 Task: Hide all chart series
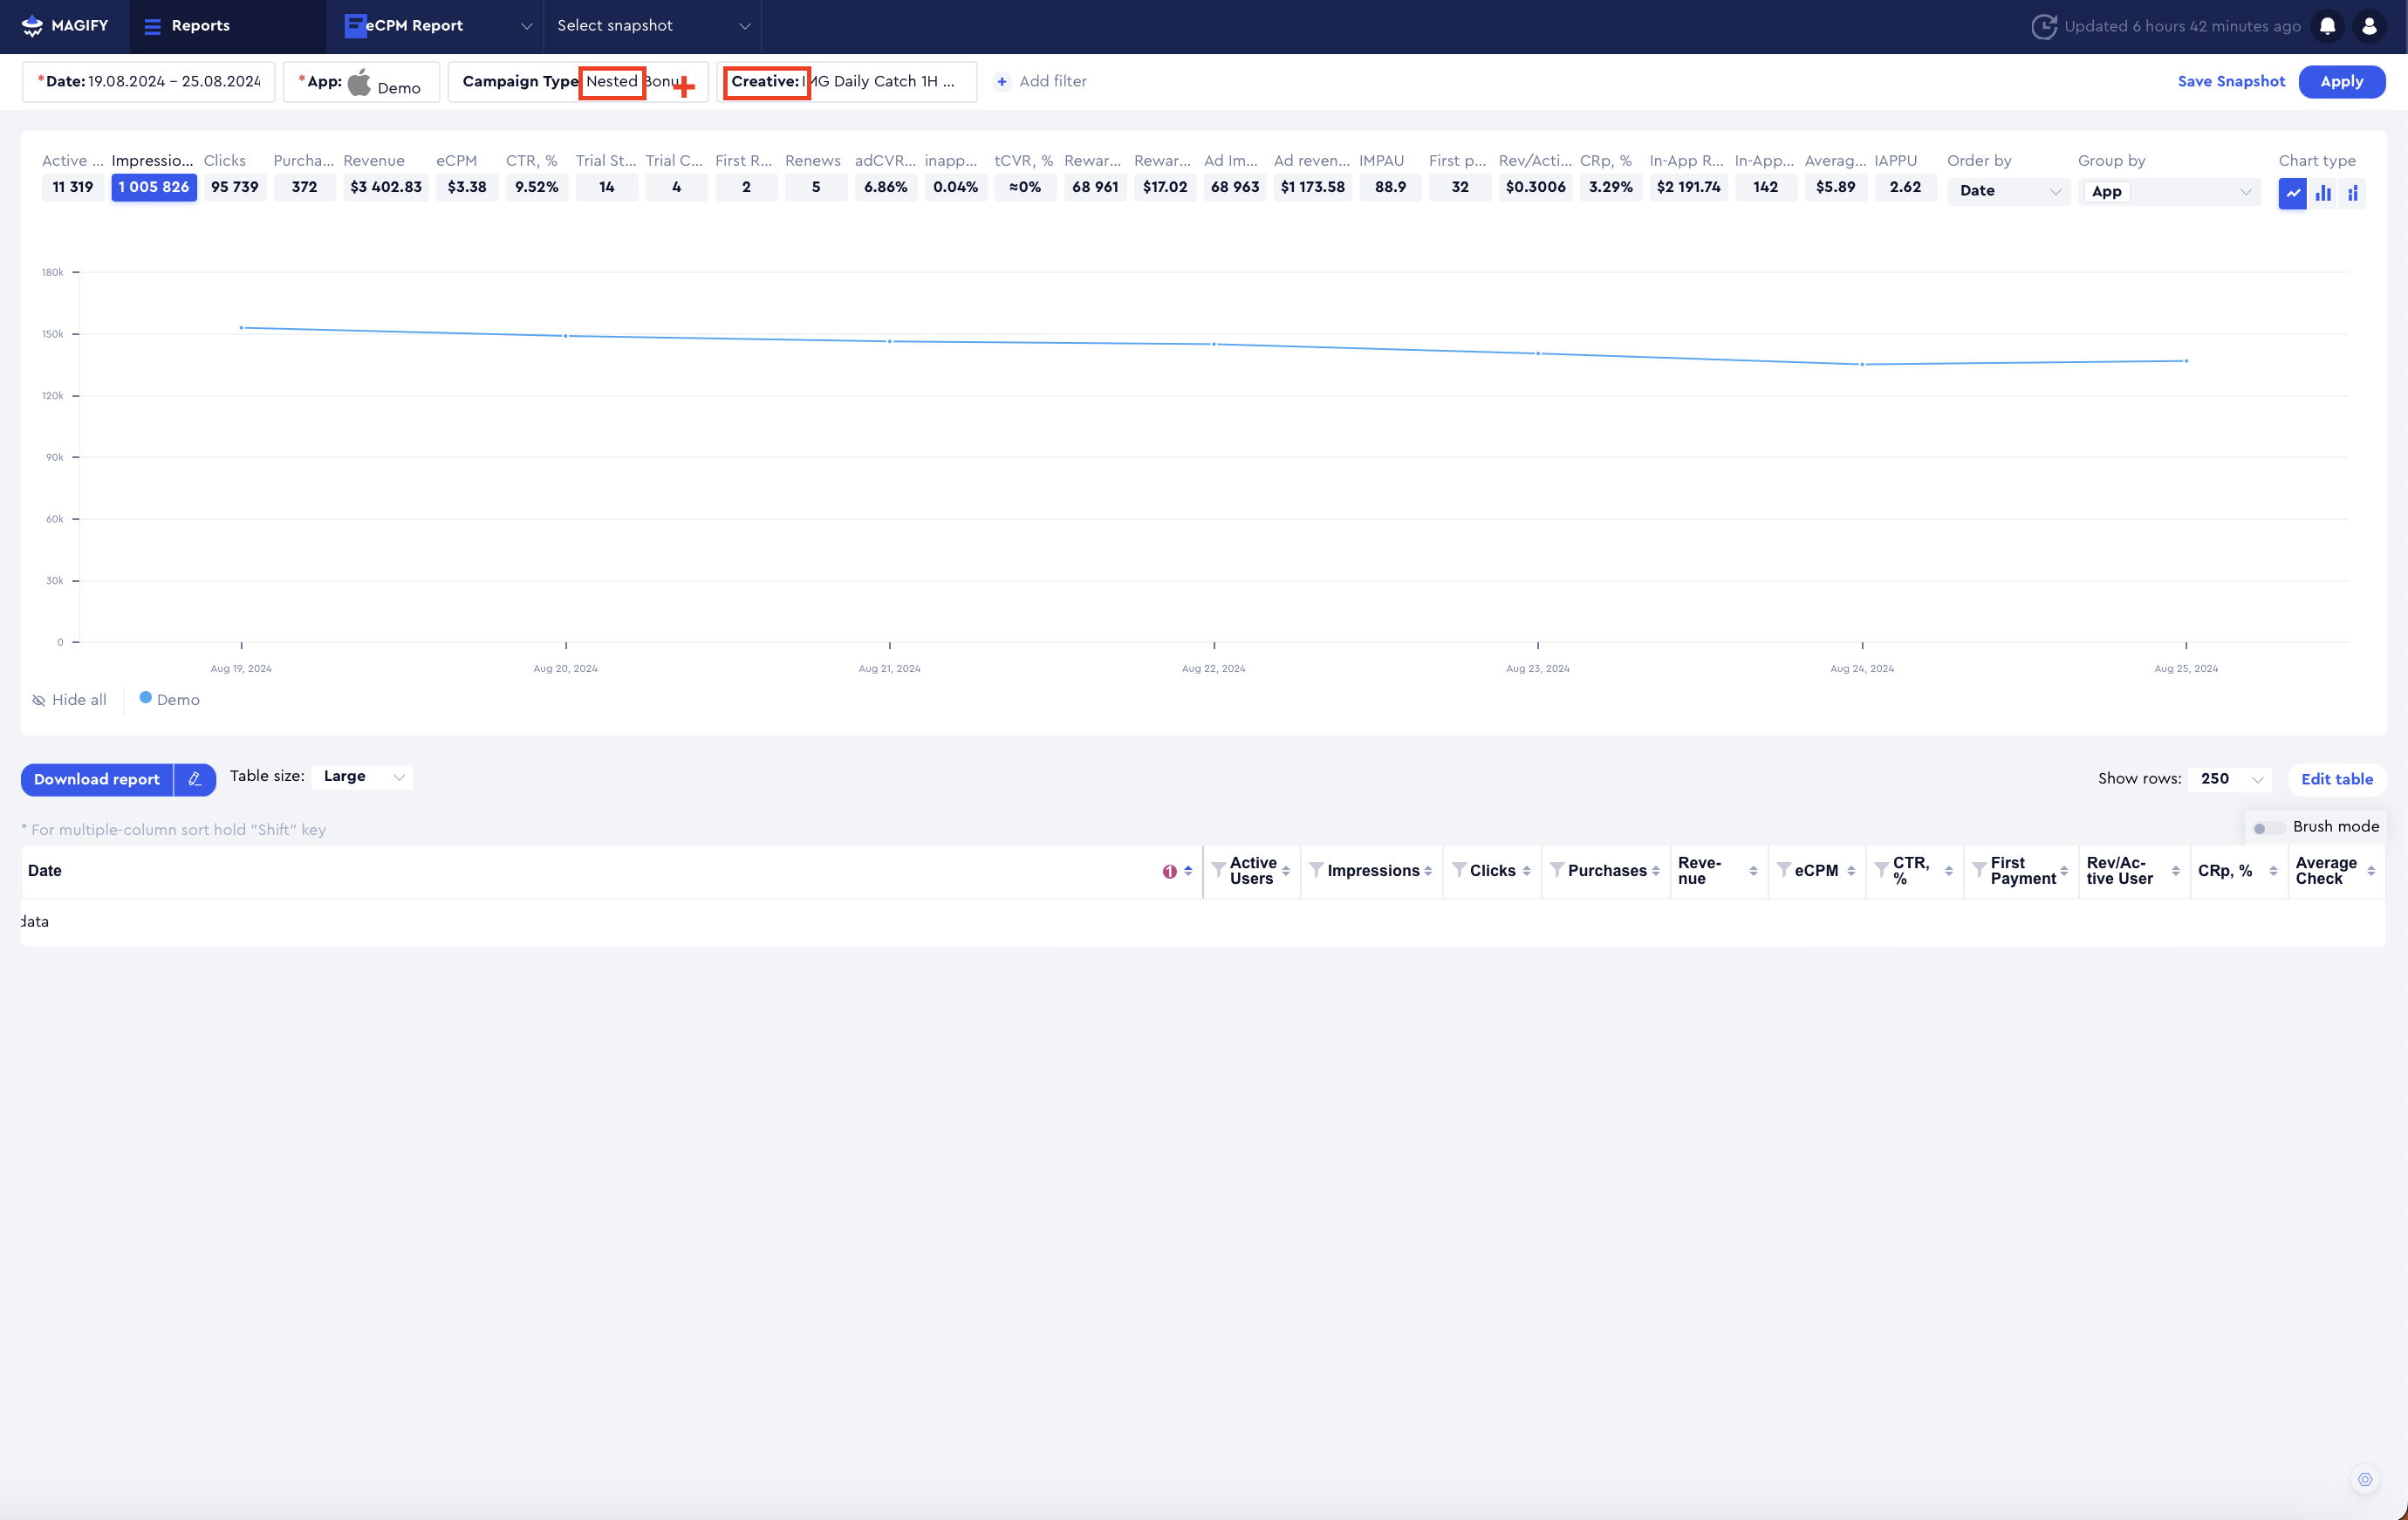tap(69, 700)
